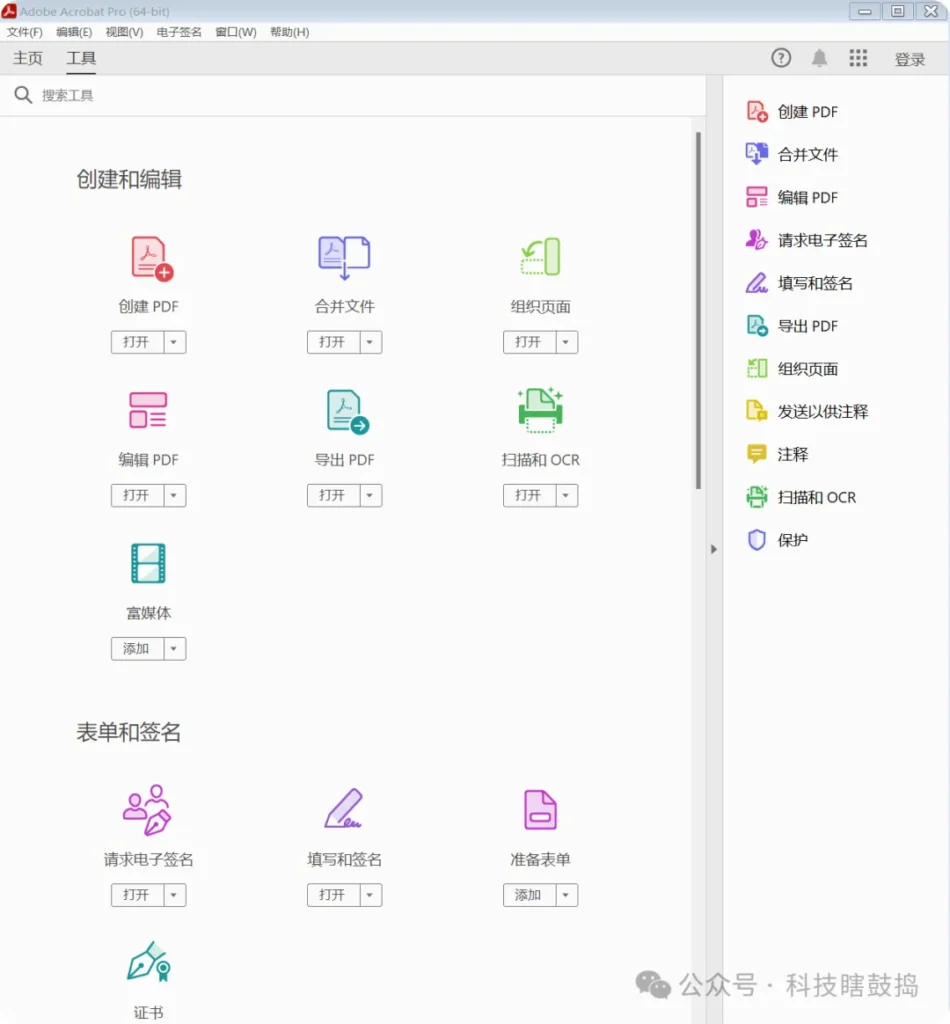Select 注释 comment tool in right sidebar
This screenshot has height=1024, width=950.
tap(777, 455)
